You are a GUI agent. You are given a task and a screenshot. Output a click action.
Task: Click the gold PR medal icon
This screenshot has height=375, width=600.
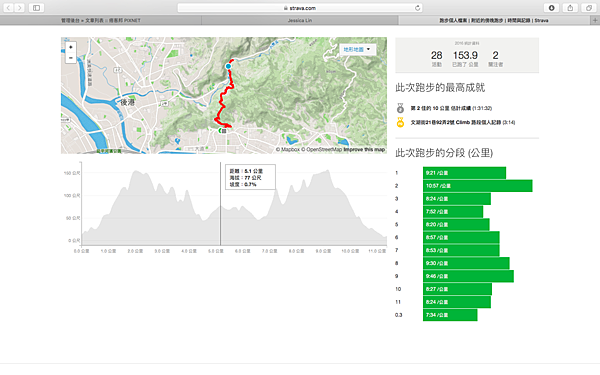coord(400,122)
